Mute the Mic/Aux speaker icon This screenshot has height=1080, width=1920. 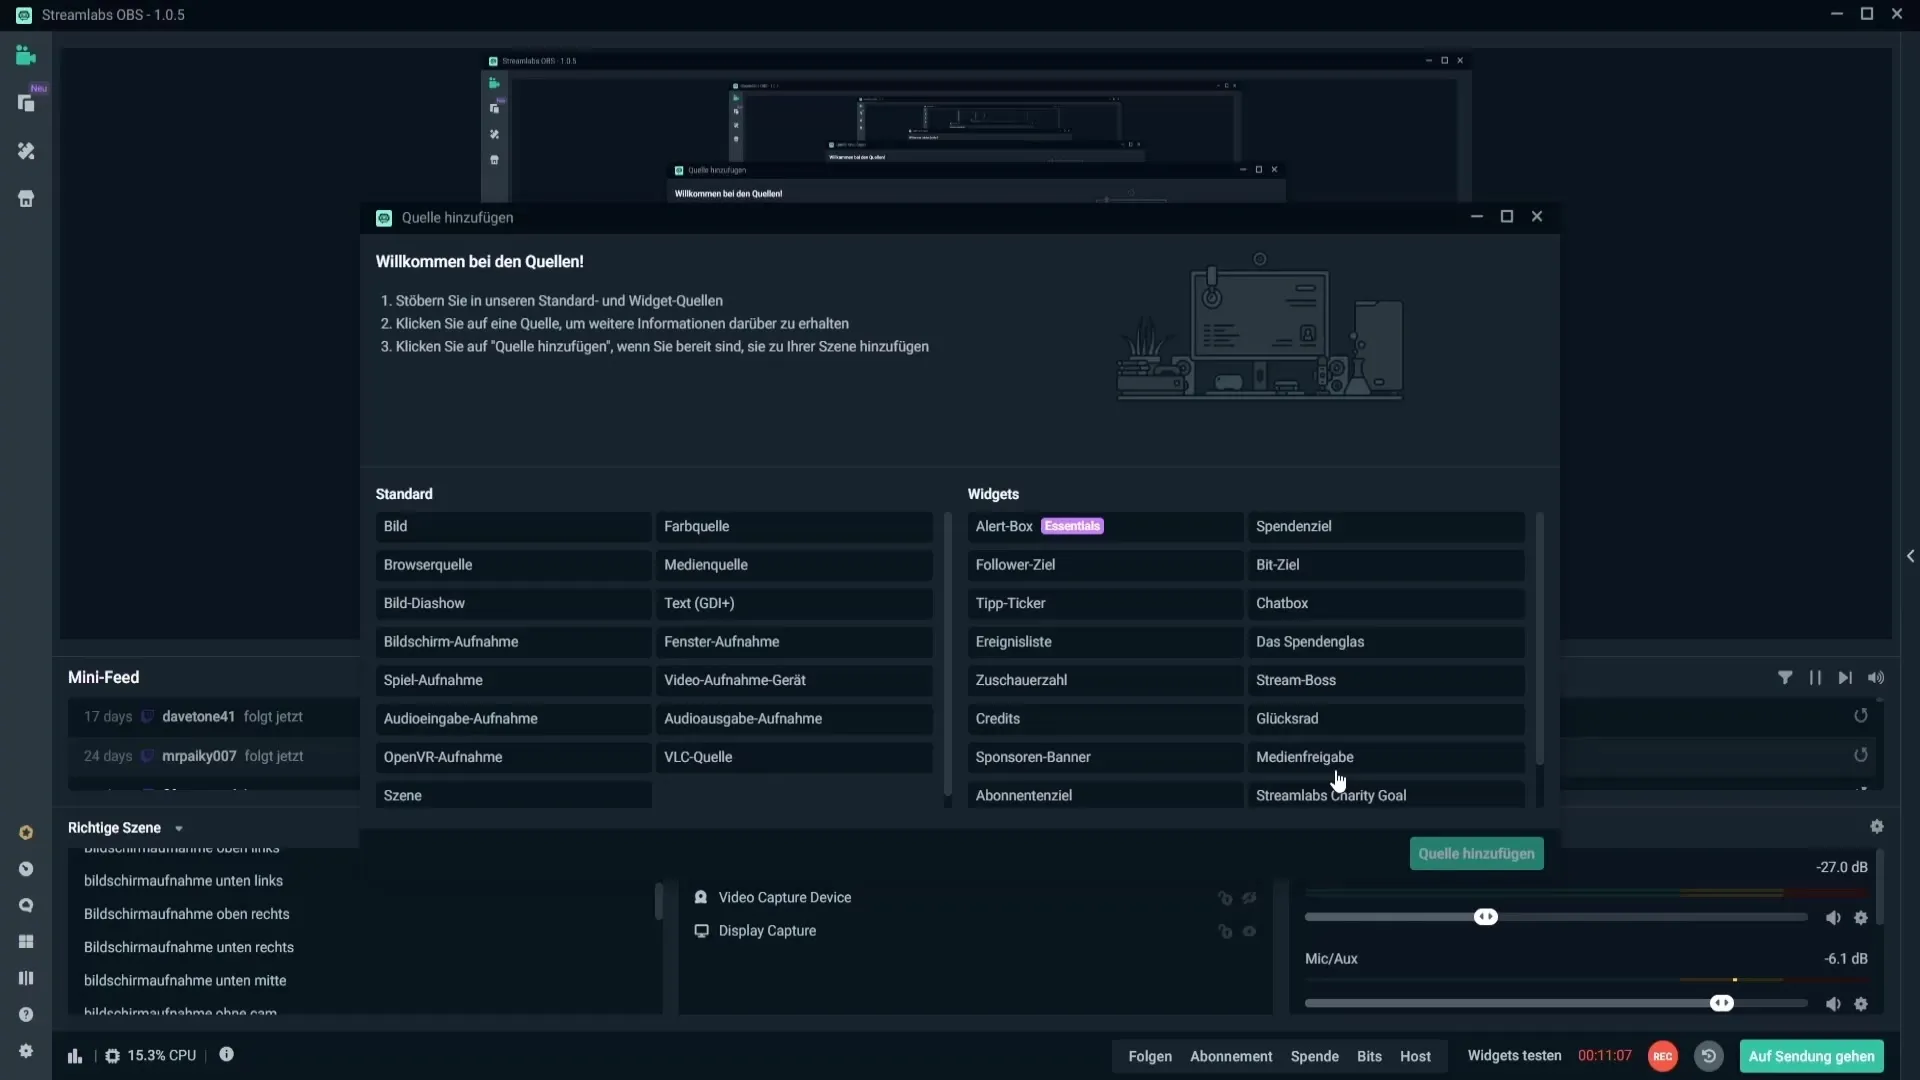coord(1833,1004)
